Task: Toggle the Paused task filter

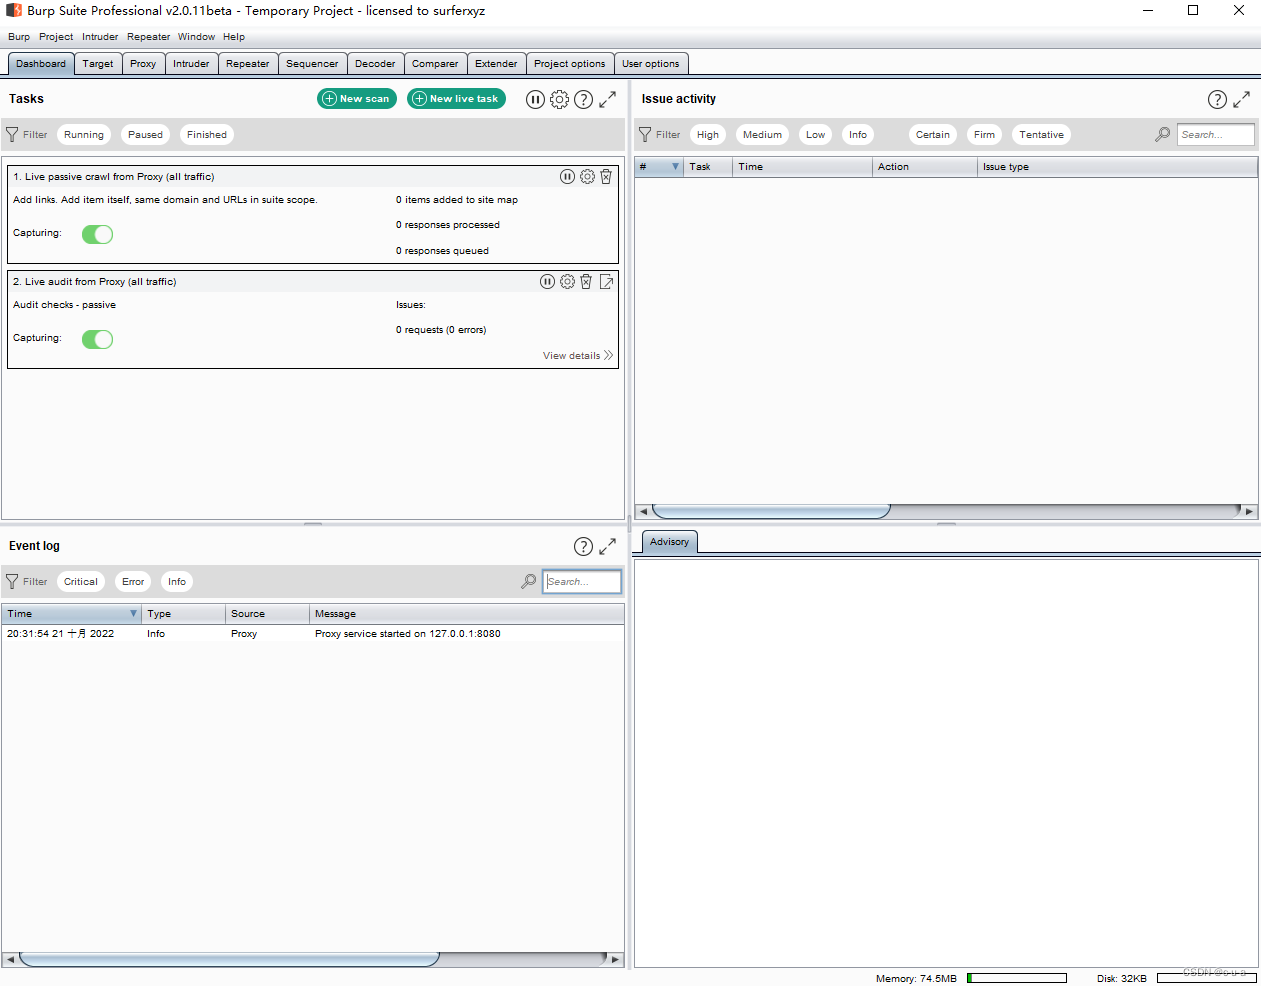Action: [145, 135]
